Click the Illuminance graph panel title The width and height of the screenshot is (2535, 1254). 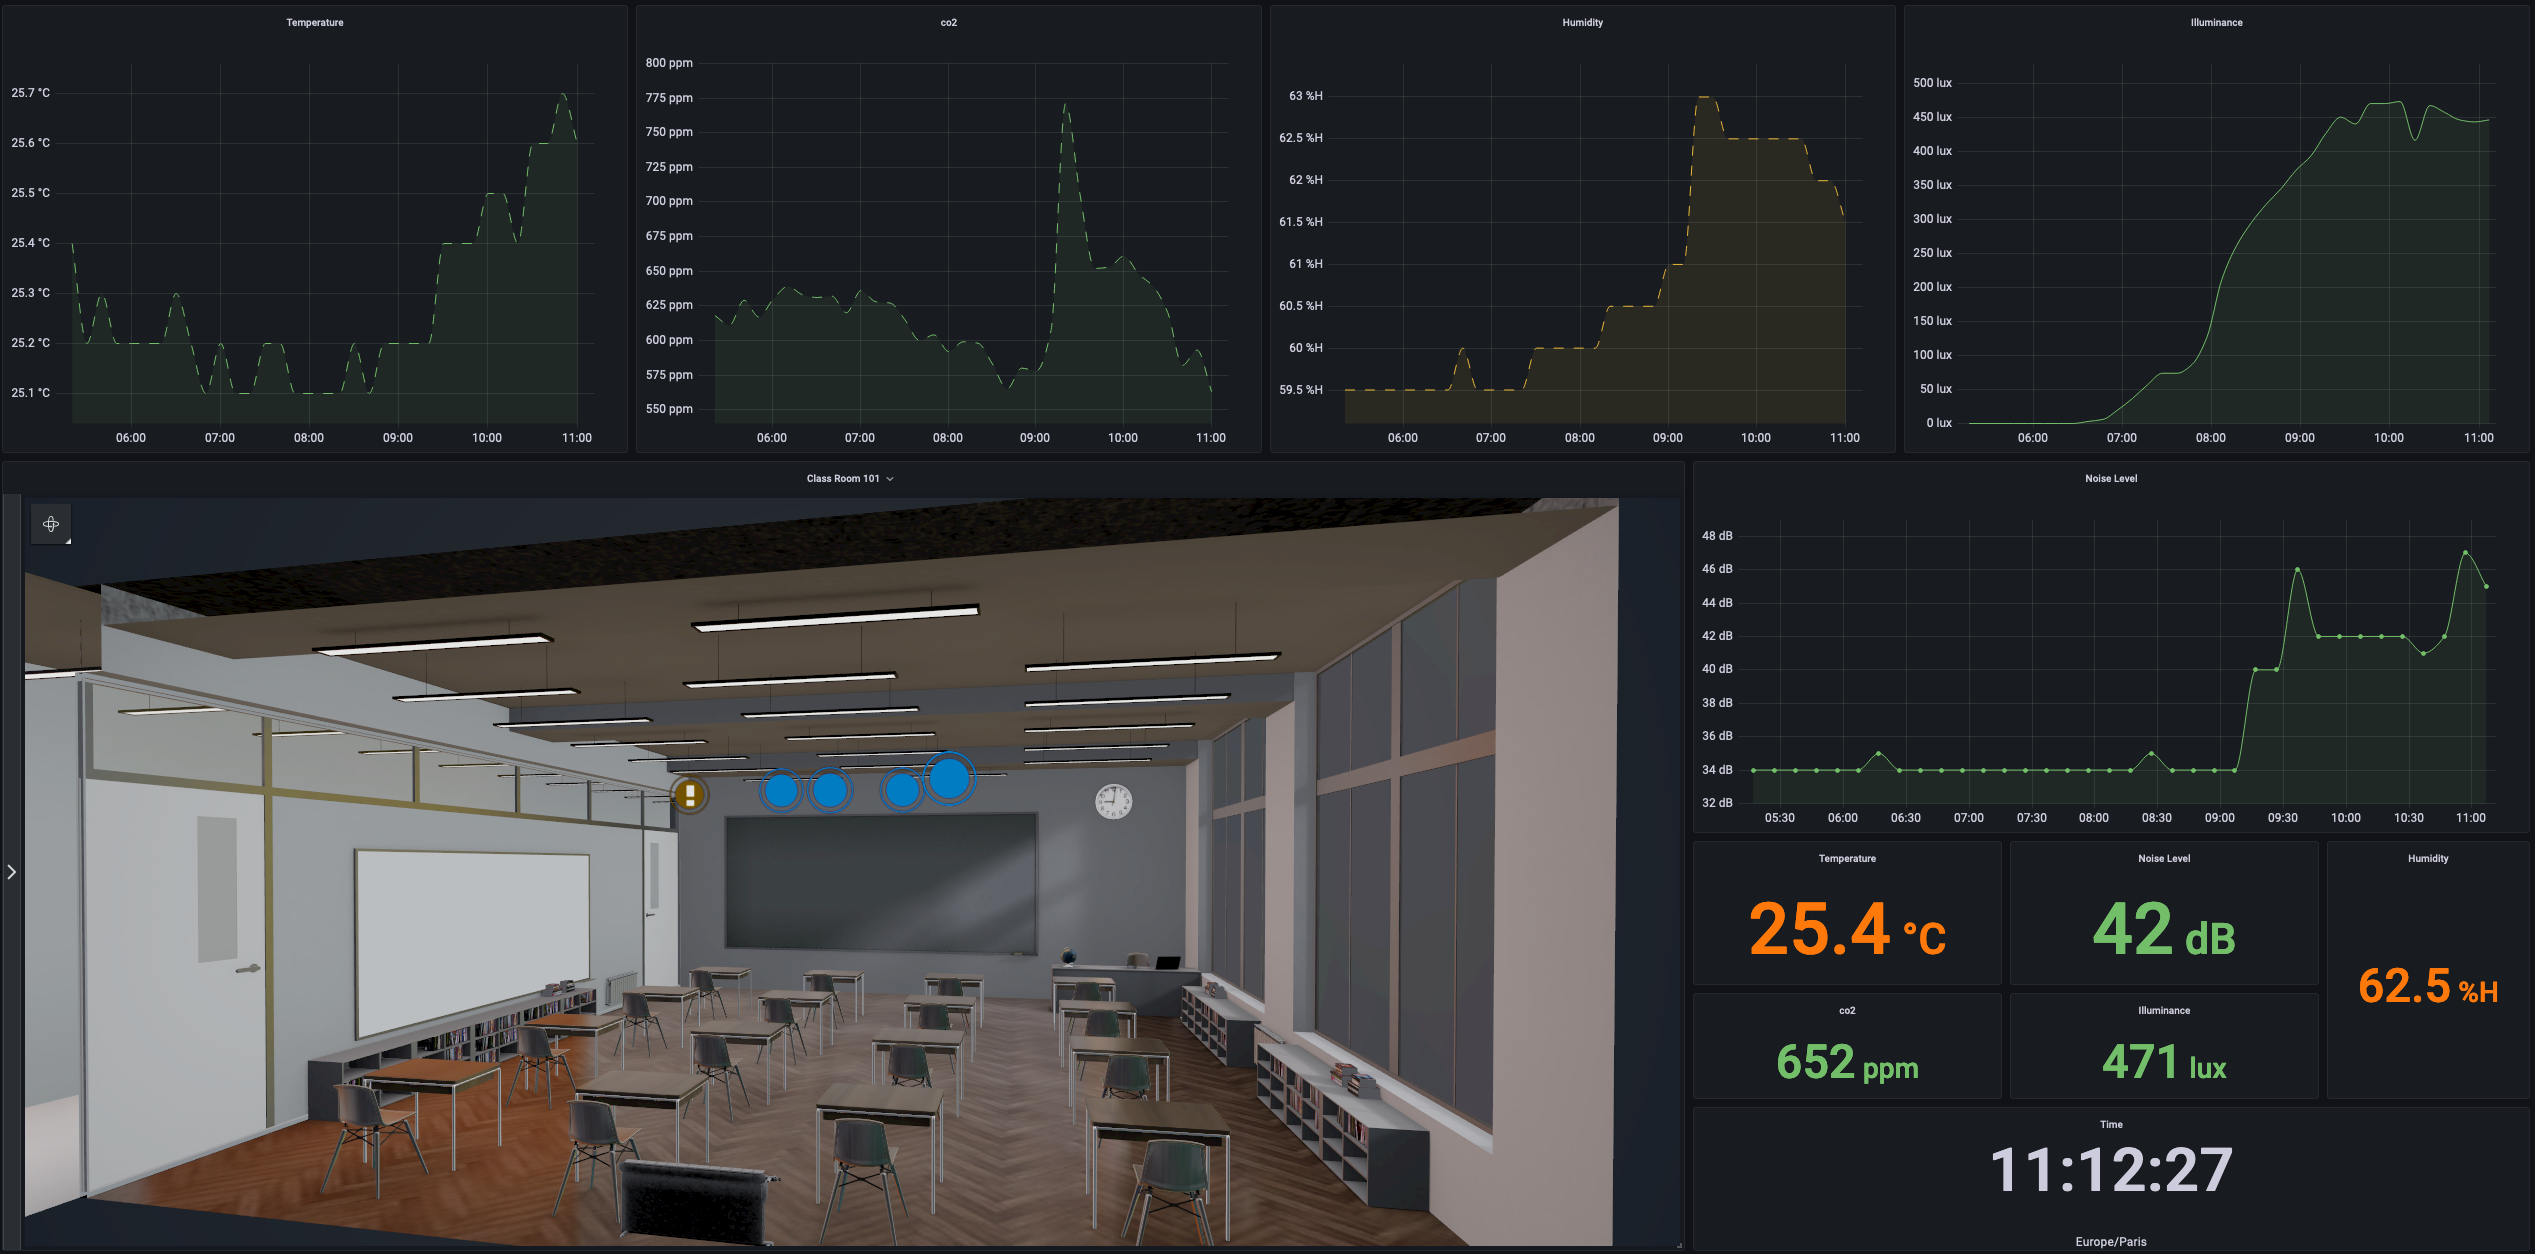pos(2216,23)
